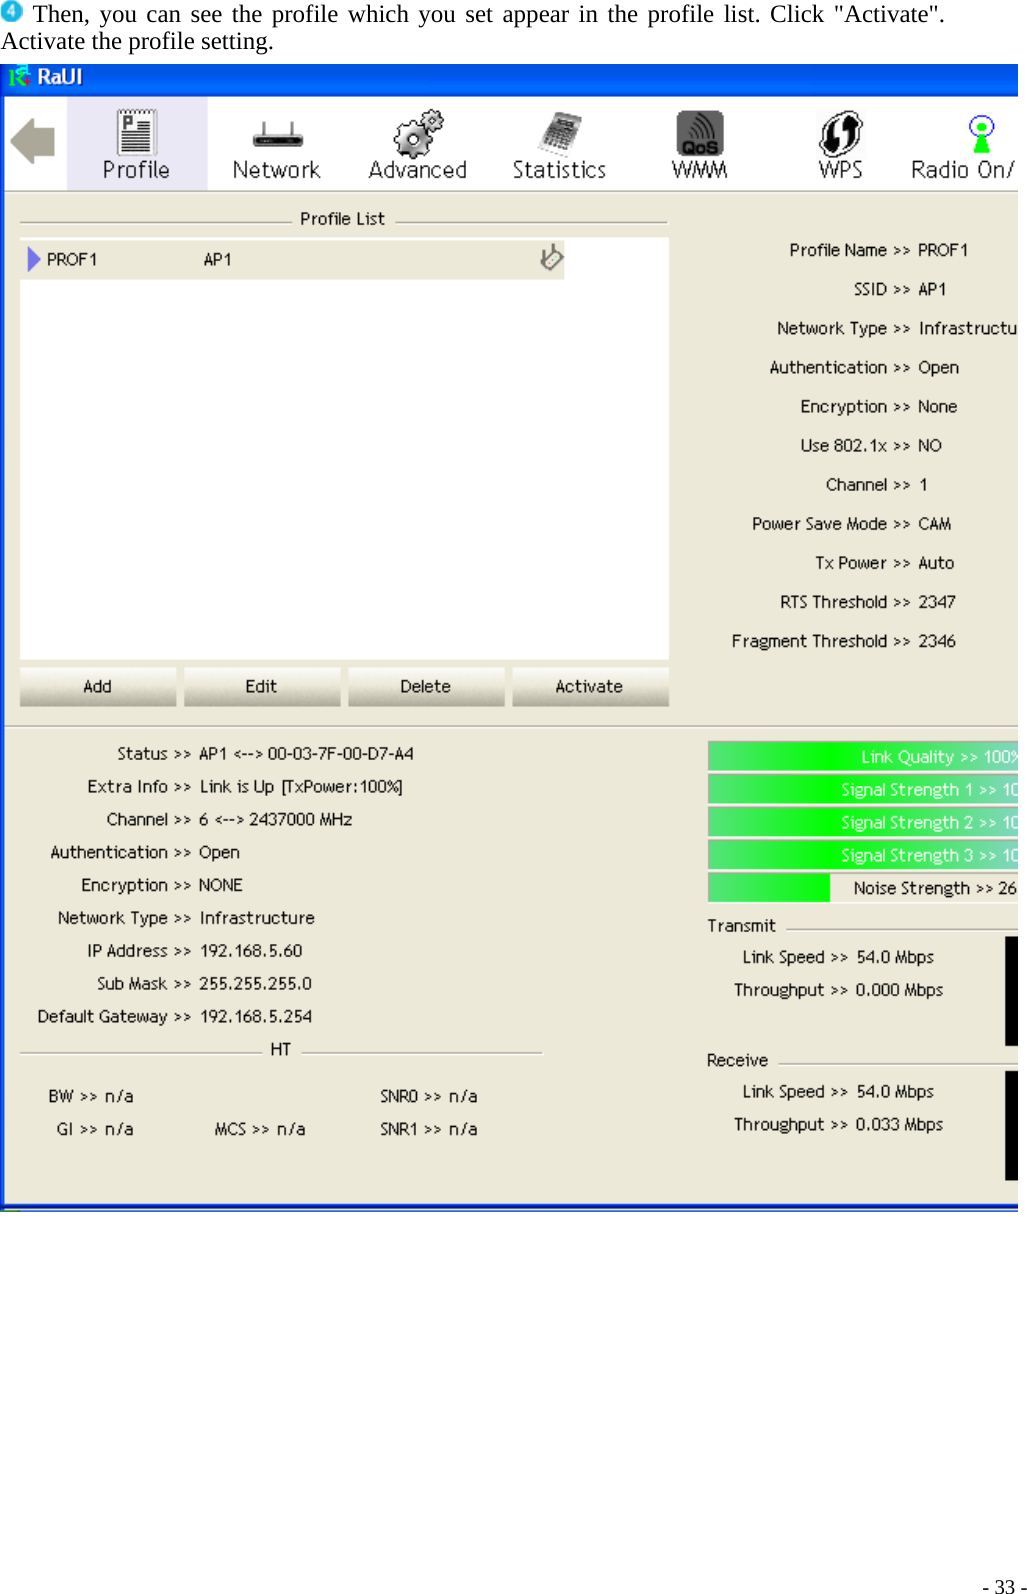The width and height of the screenshot is (1027, 1594).
Task: Click the SNR0 n/a value
Action: coord(463,1096)
